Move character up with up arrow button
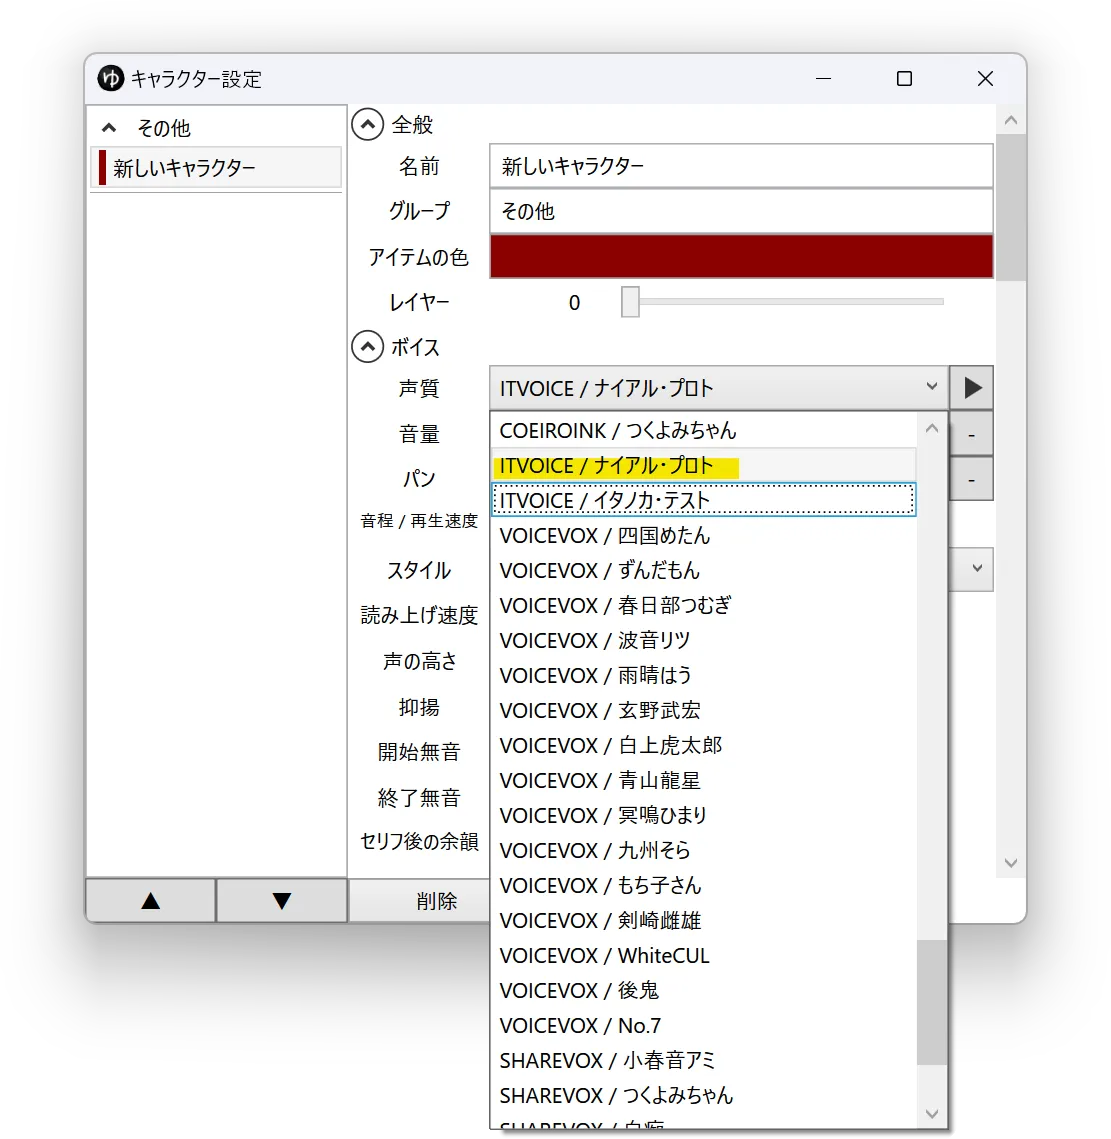 [150, 901]
